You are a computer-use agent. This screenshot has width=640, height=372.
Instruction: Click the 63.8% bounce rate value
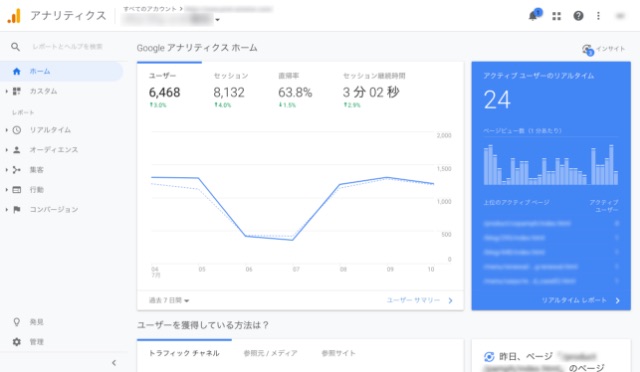pos(295,93)
